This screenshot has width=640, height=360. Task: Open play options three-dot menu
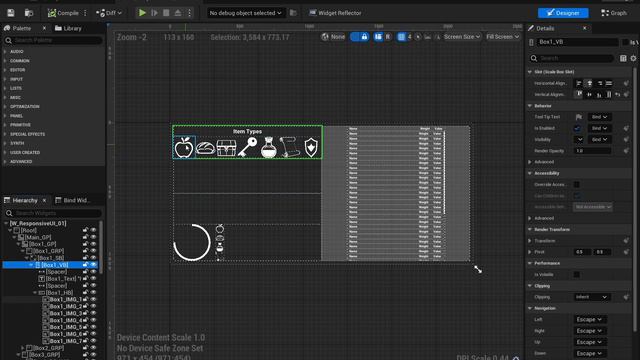click(x=189, y=13)
